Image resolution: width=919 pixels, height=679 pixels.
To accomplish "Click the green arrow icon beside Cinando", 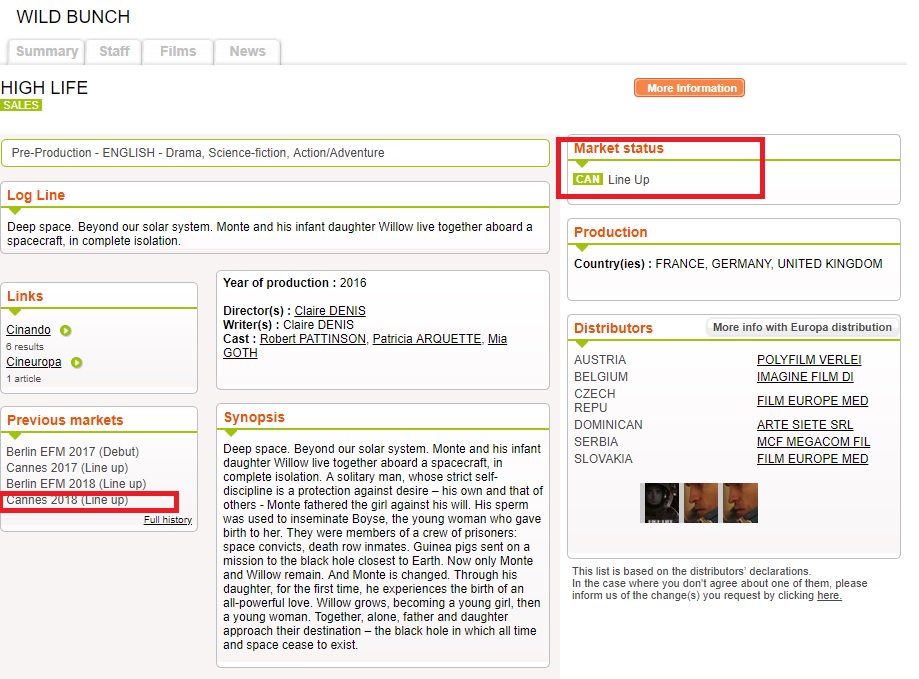I will 66,330.
